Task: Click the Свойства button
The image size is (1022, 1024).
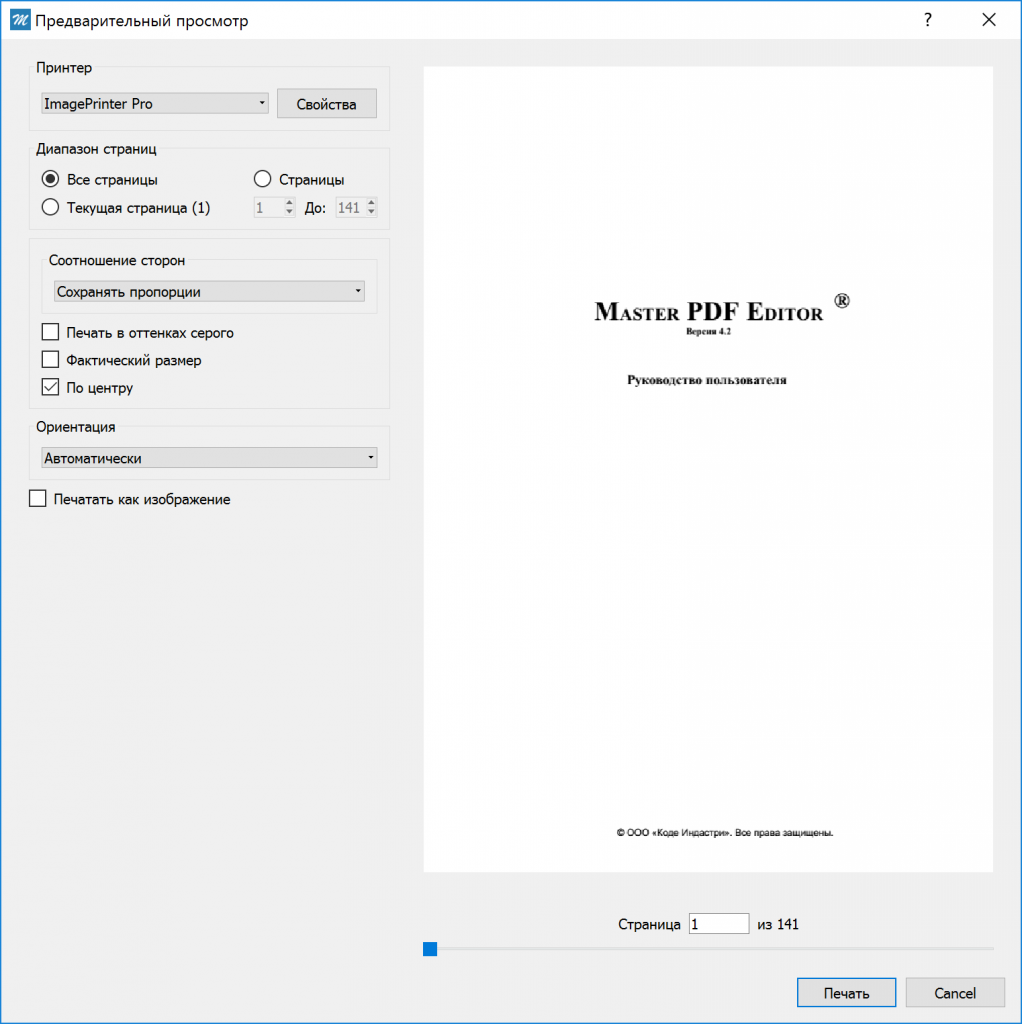Action: [326, 103]
